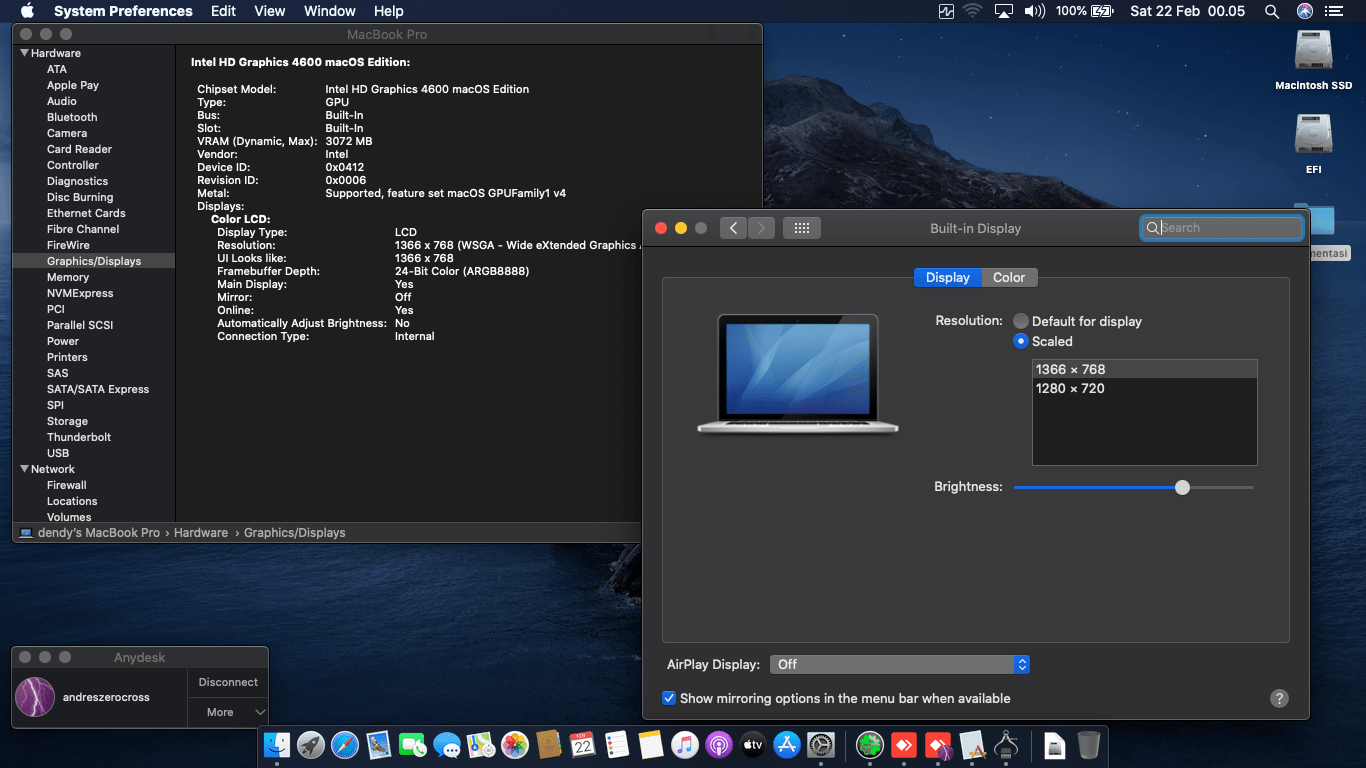Select Macintosh SSD drive on desktop

(1313, 60)
